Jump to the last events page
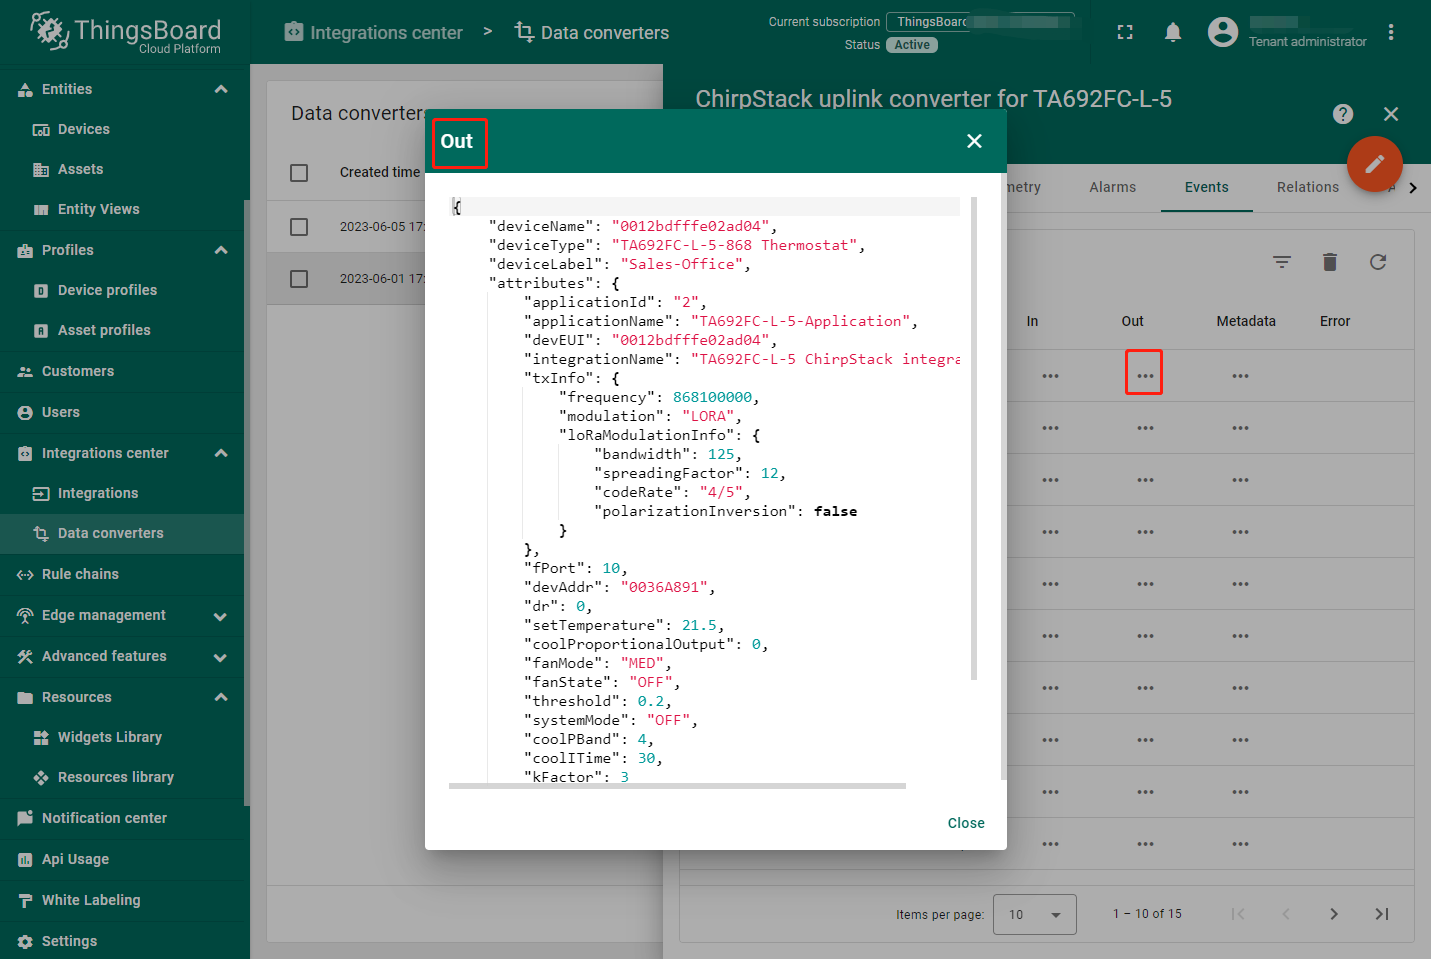1431x959 pixels. pos(1382,914)
